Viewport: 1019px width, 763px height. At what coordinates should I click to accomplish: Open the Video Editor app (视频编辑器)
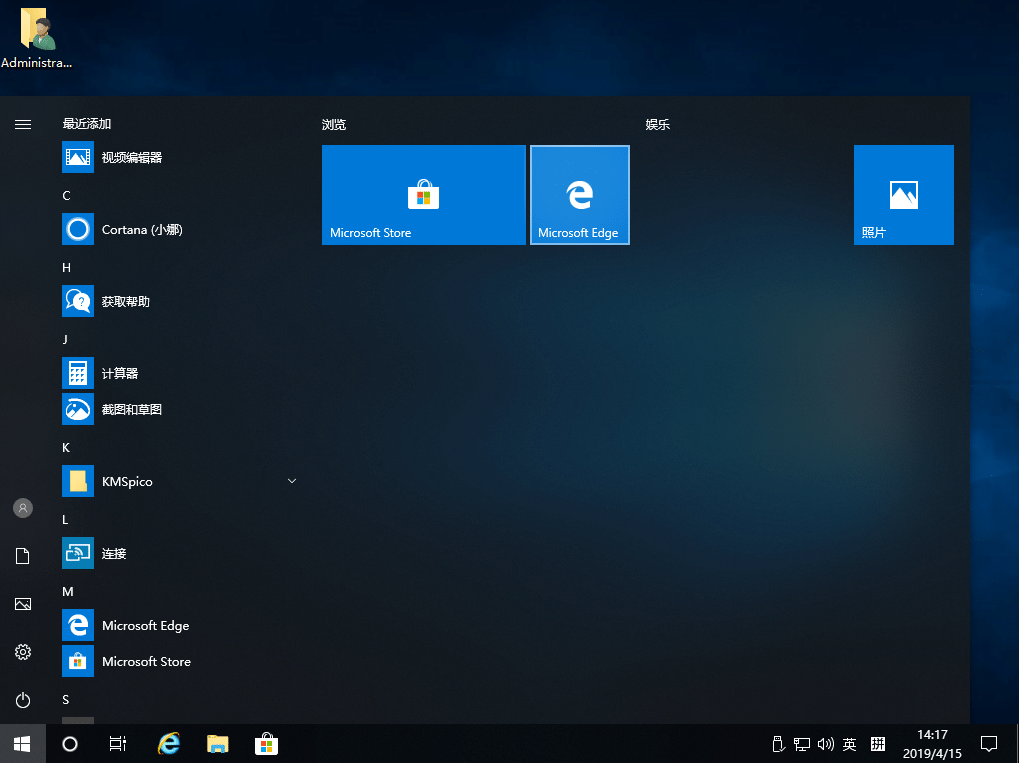[131, 158]
